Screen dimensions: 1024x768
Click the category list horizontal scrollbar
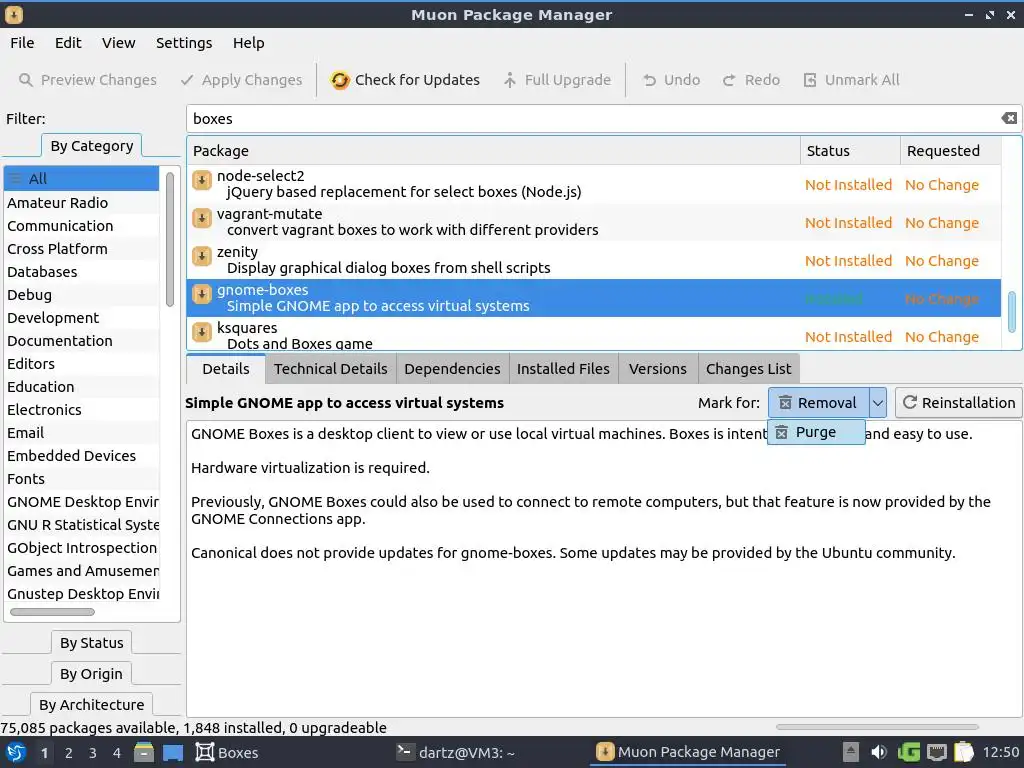[x=52, y=612]
